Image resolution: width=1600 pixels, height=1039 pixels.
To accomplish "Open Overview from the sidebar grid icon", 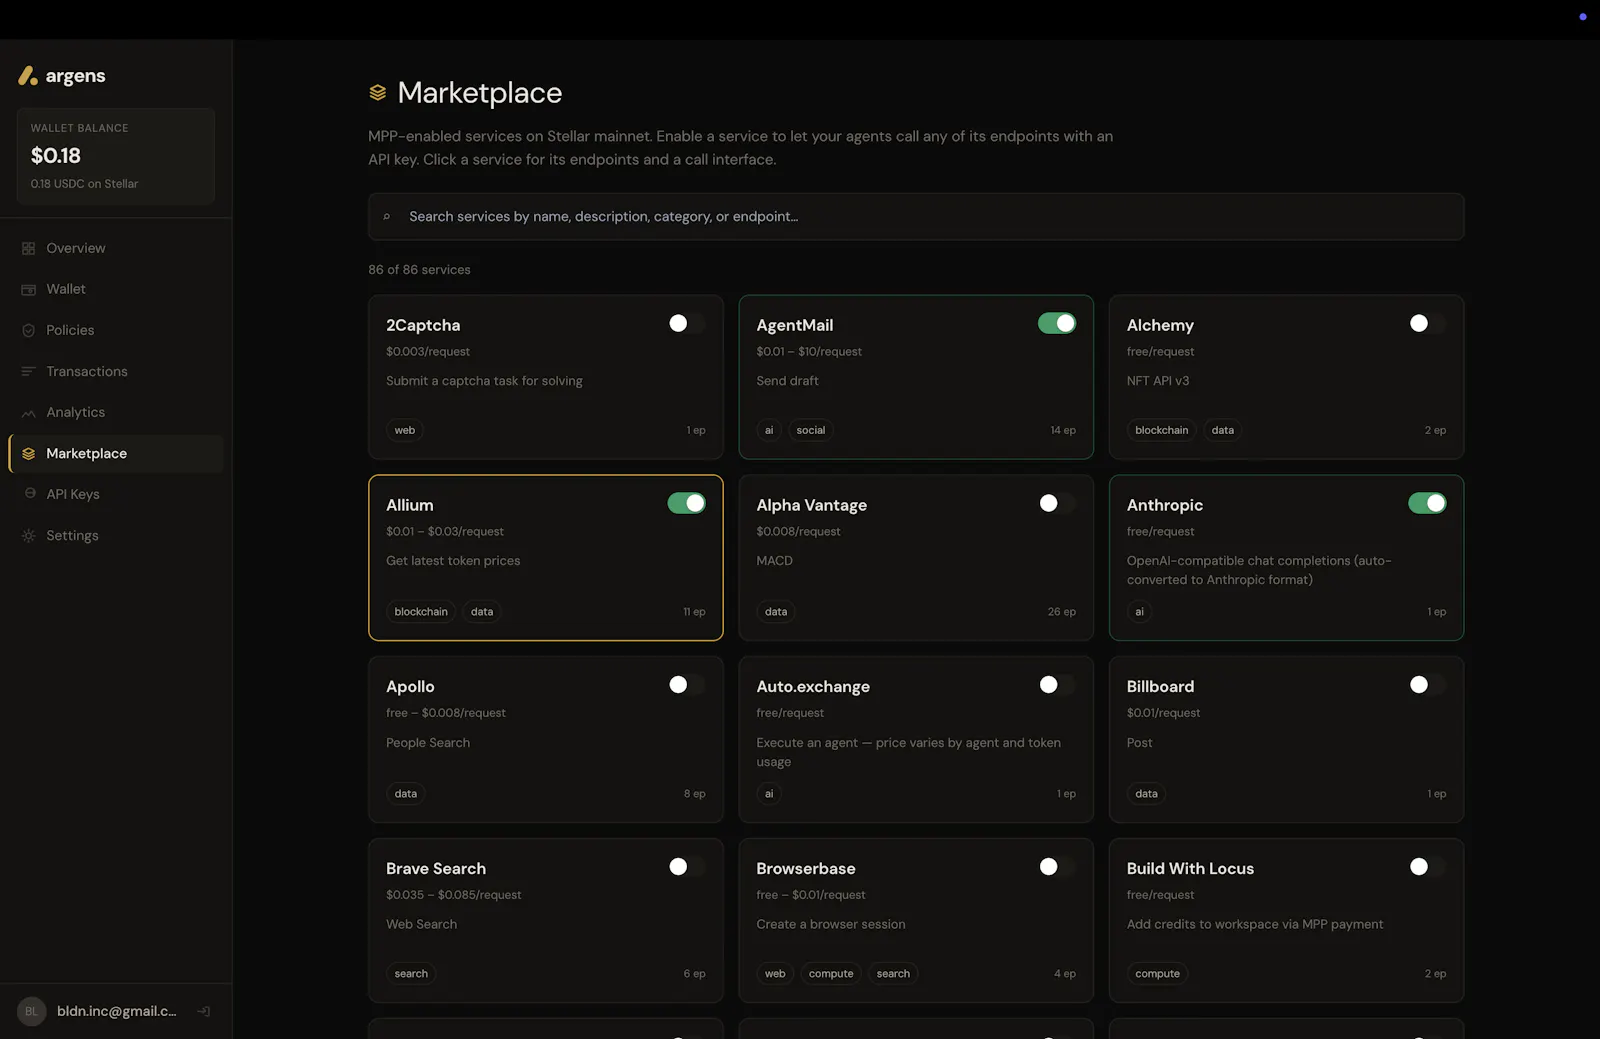I will click(28, 248).
